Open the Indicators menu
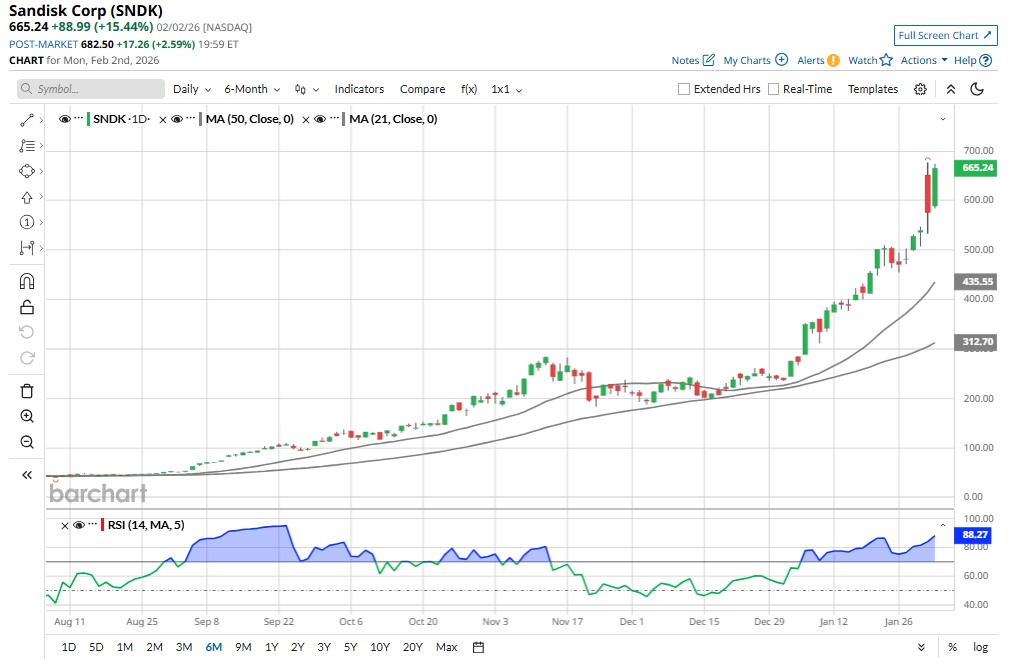The image size is (1015, 666). (359, 89)
